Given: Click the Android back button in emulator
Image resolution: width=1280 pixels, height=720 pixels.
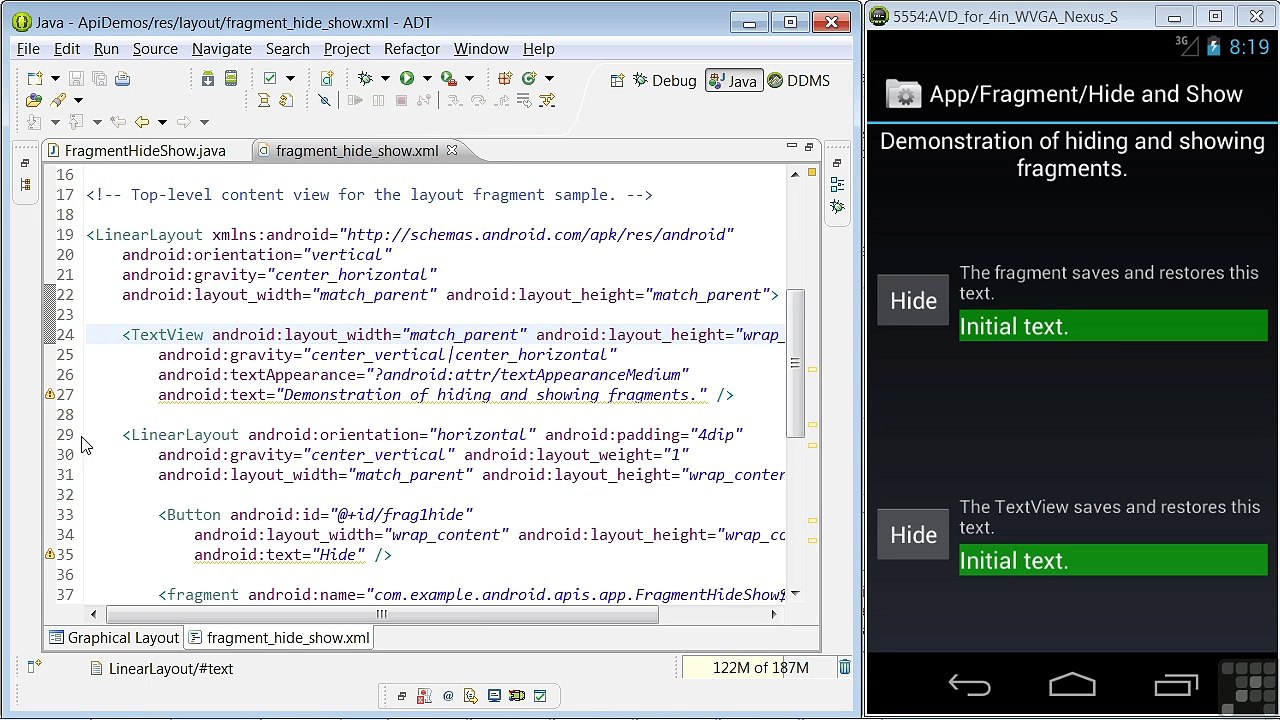Looking at the screenshot, I should 969,686.
